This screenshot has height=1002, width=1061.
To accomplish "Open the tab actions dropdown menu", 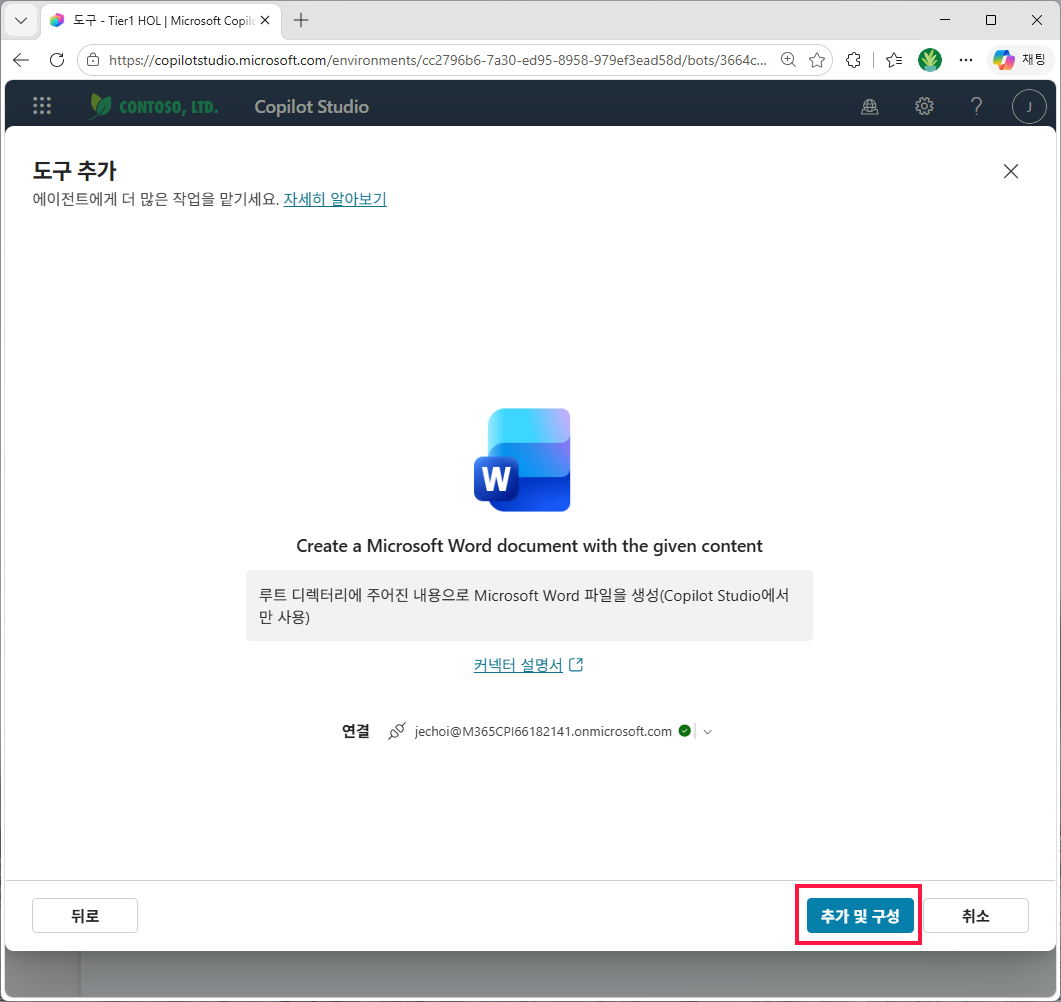I will 21,20.
